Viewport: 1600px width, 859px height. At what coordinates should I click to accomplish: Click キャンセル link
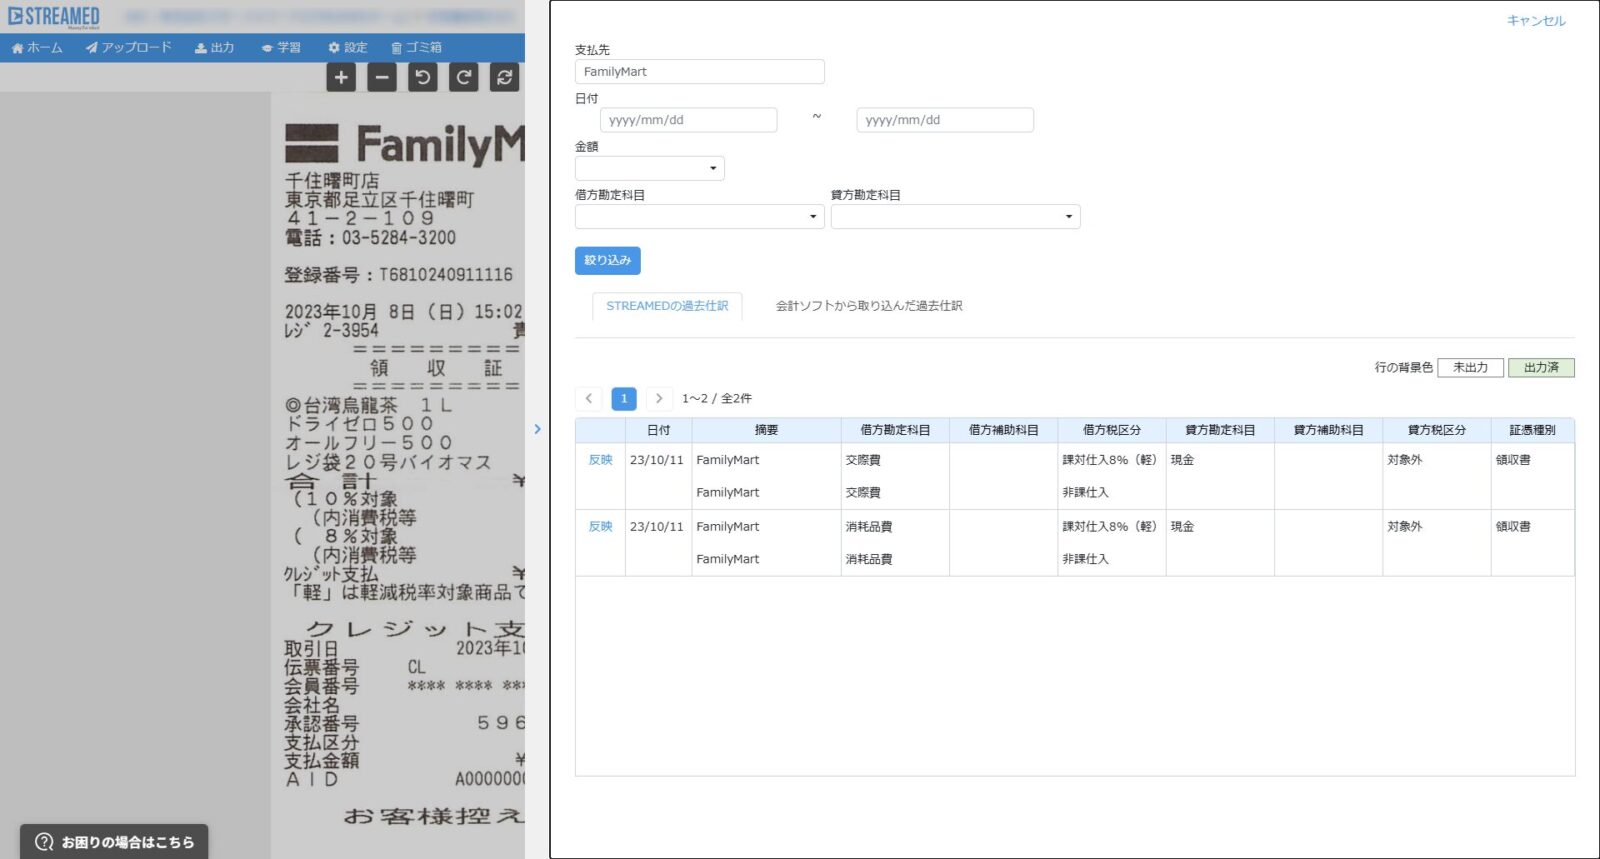[1536, 21]
